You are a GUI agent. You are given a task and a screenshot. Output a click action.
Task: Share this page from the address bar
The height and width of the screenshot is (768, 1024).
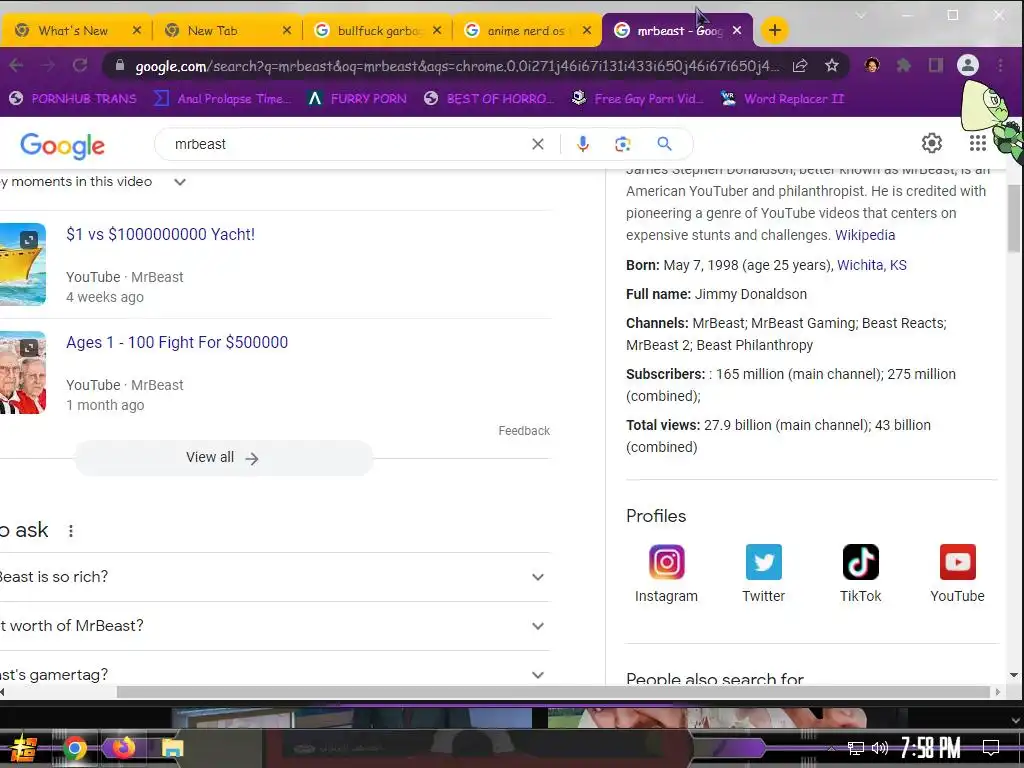click(x=800, y=65)
